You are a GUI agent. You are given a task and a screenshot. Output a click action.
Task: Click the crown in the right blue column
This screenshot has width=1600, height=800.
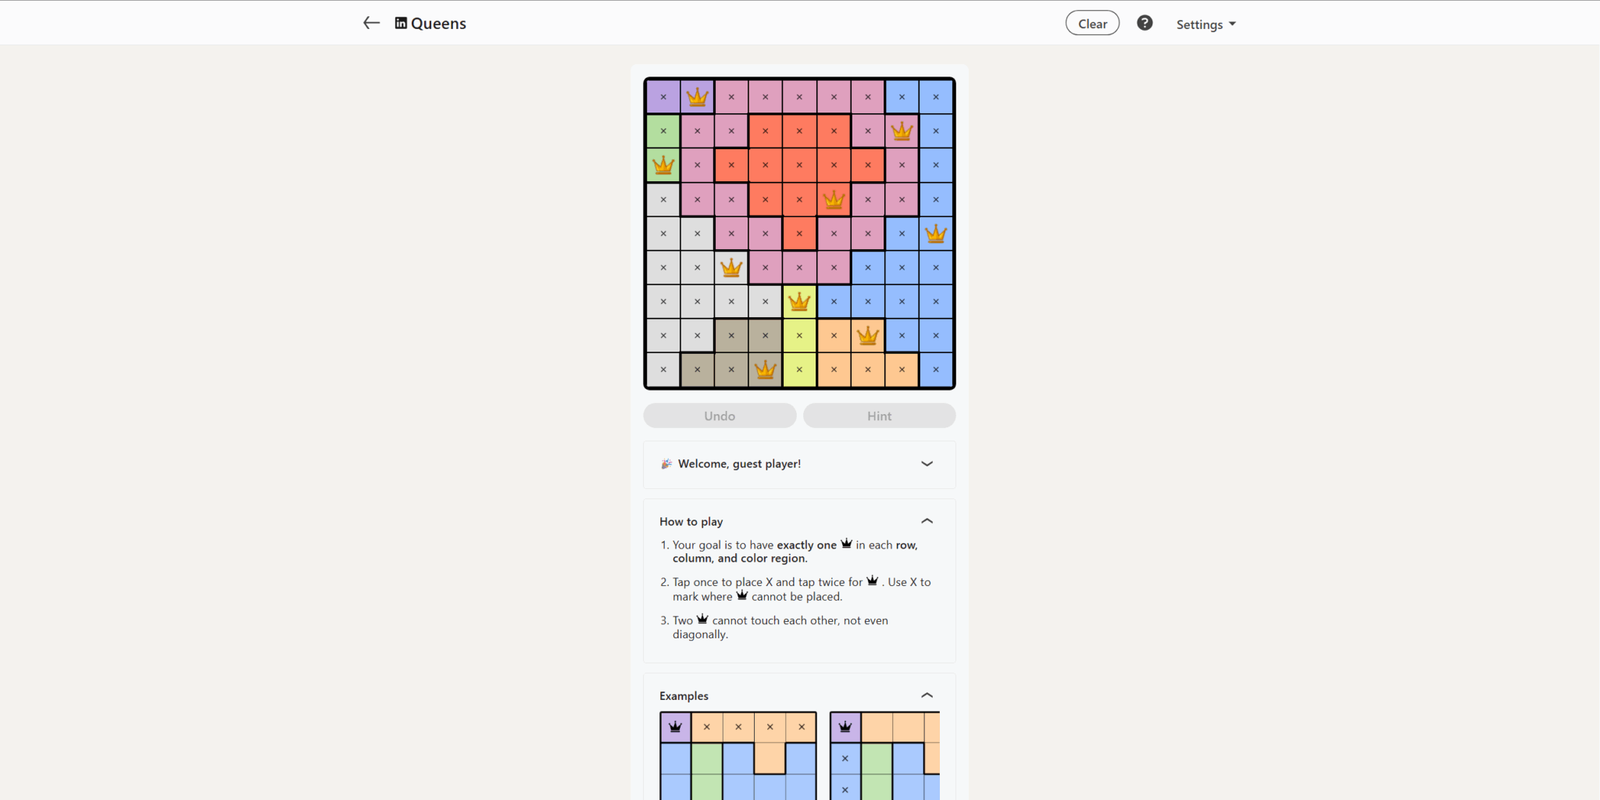[x=935, y=232]
